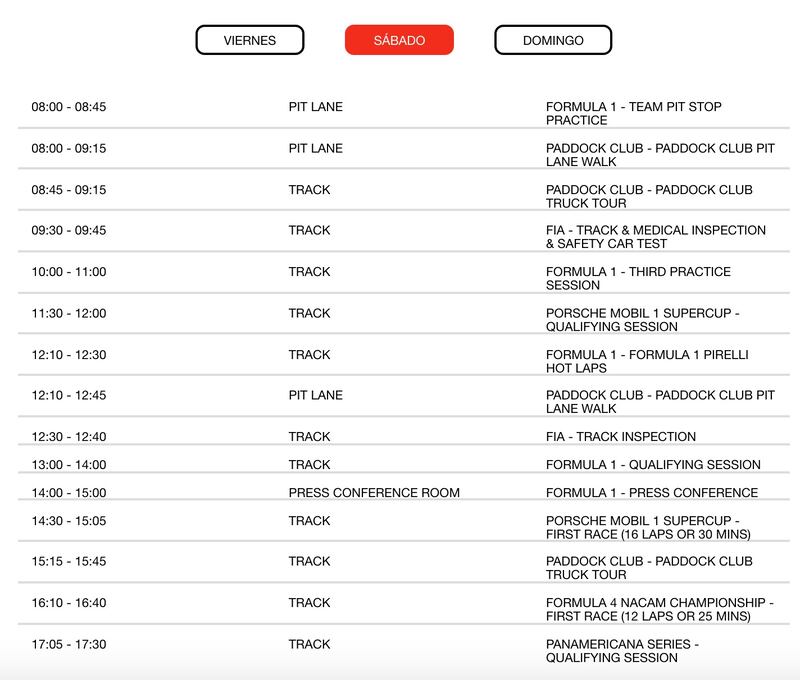This screenshot has height=680, width=800.
Task: Click the time 10:00 - 11:00
Action: (69, 272)
